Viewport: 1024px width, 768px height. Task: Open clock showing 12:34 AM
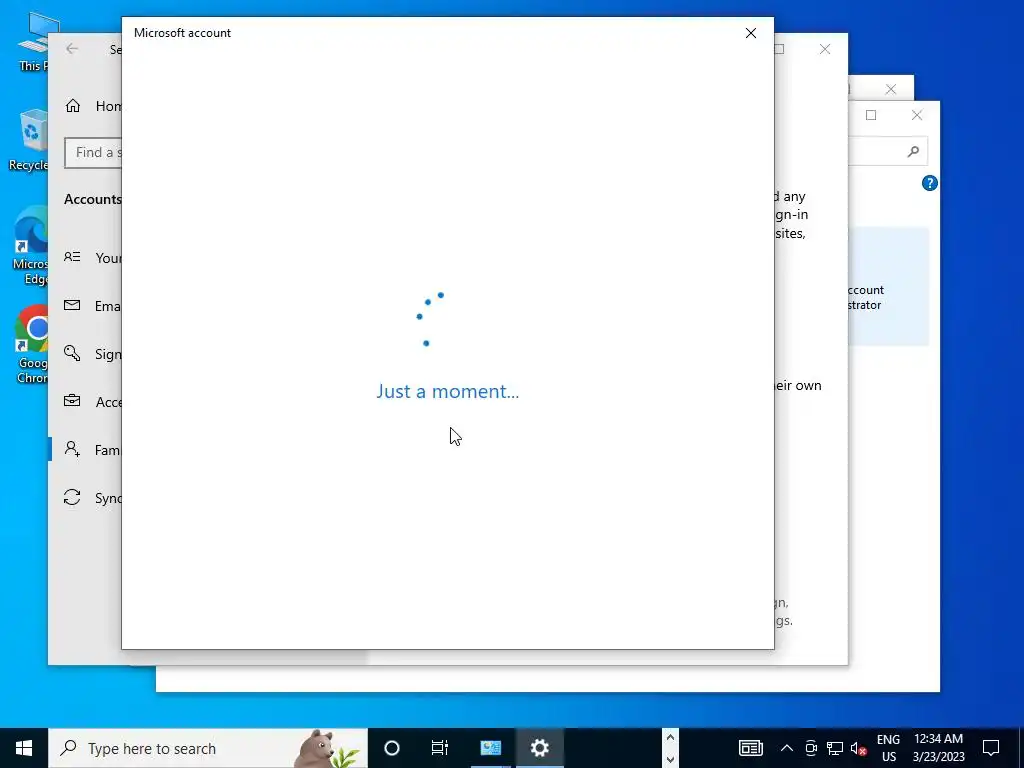[x=938, y=748]
